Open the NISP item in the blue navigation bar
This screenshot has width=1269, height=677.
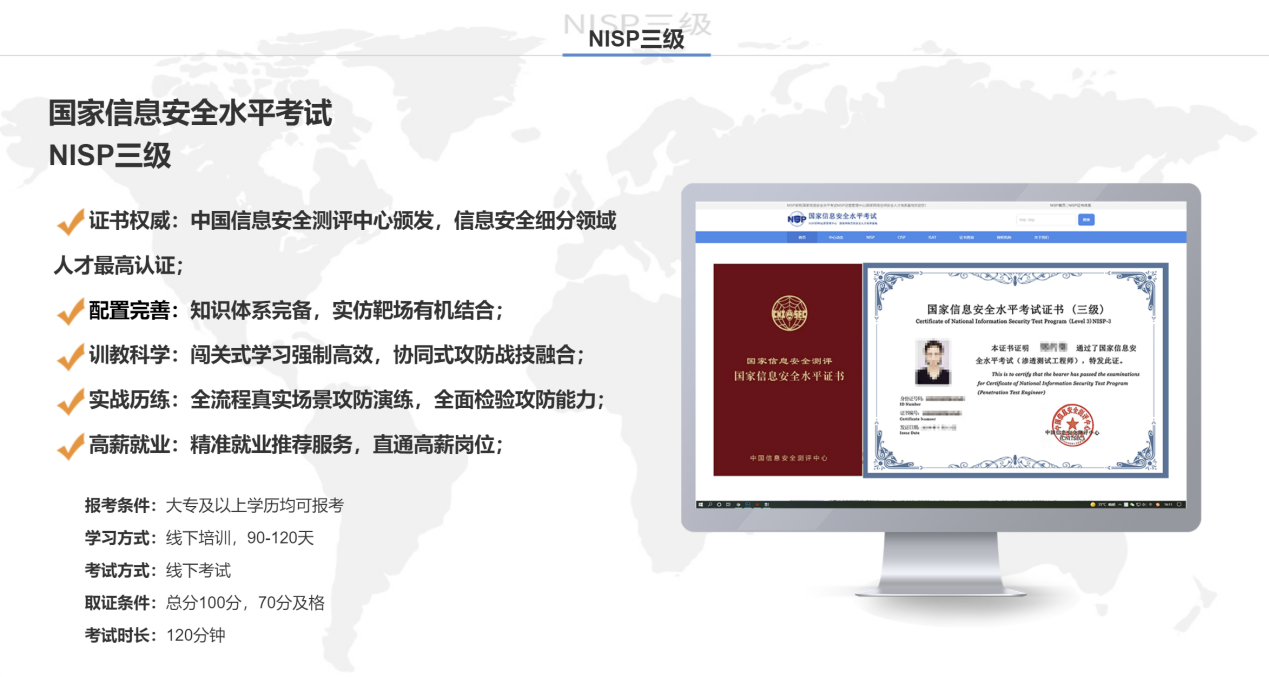coord(870,238)
